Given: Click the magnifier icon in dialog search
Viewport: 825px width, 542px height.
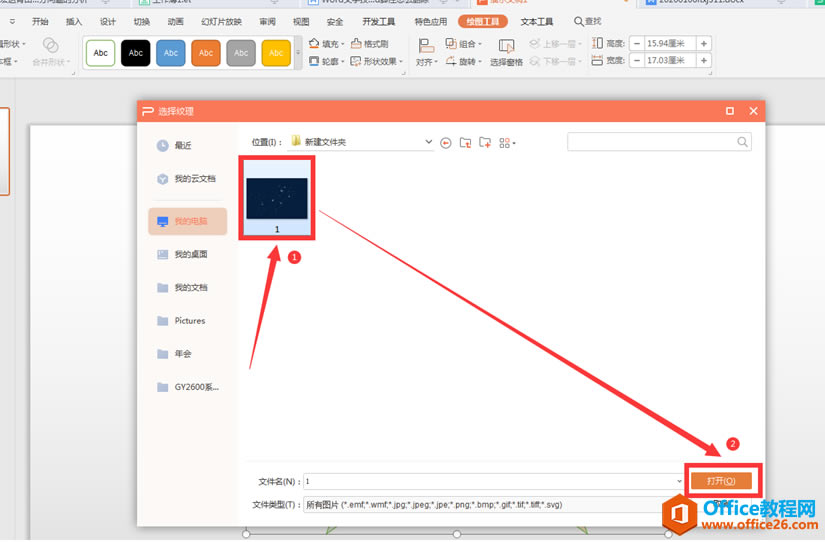Looking at the screenshot, I should 742,142.
